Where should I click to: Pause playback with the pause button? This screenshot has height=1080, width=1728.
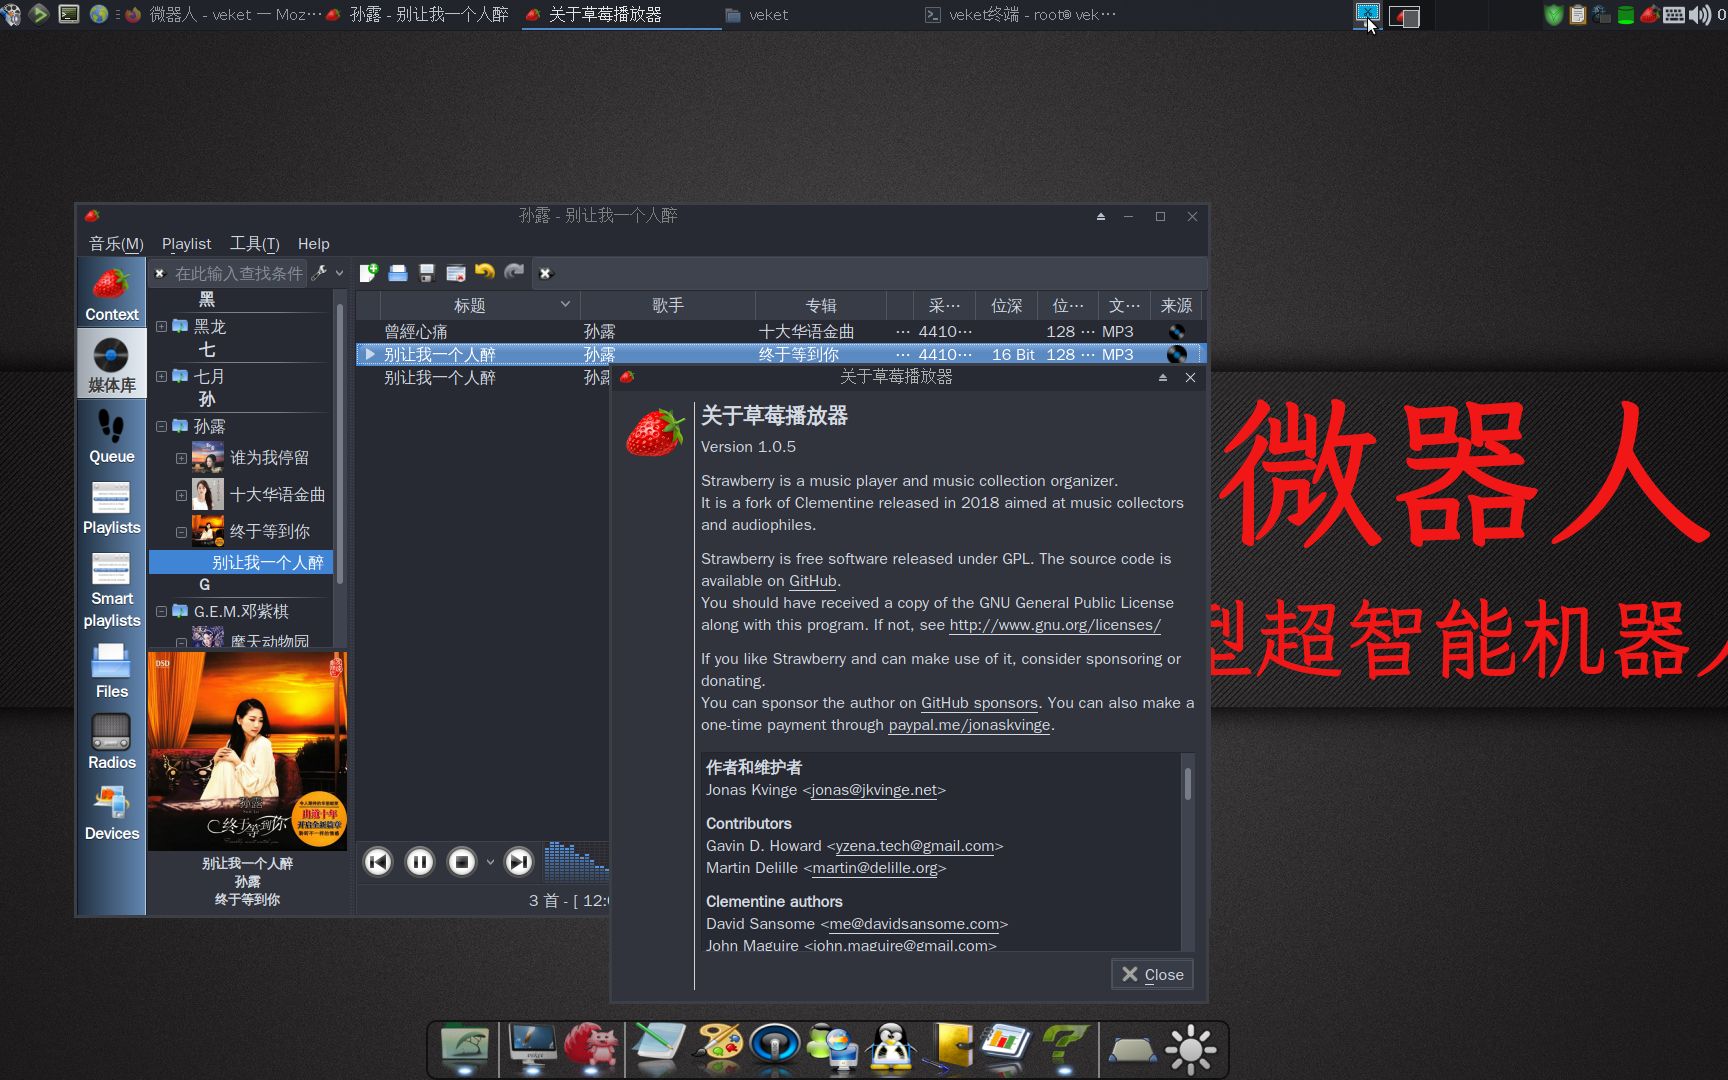(420, 861)
